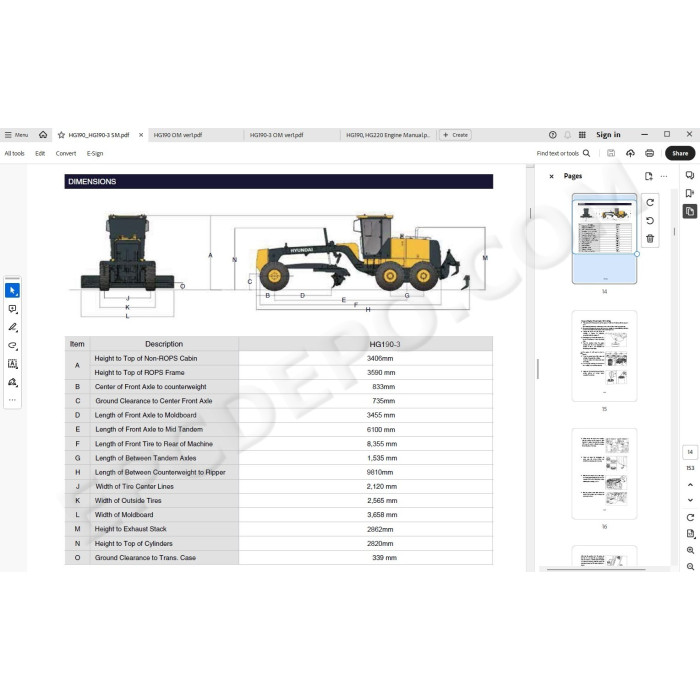The height and width of the screenshot is (700, 700).
Task: Open the Help question-mark icon
Action: [x=553, y=135]
